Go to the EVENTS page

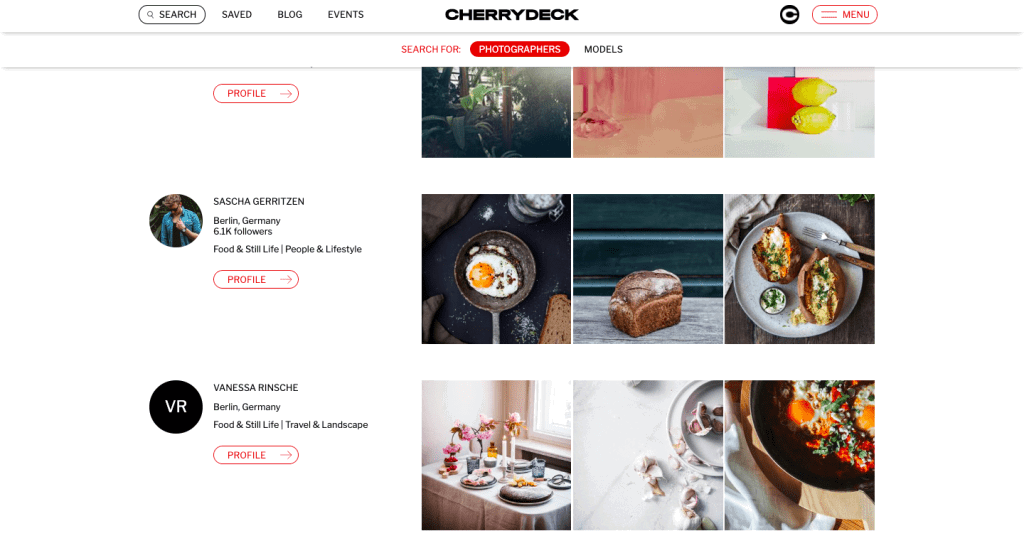click(x=345, y=14)
